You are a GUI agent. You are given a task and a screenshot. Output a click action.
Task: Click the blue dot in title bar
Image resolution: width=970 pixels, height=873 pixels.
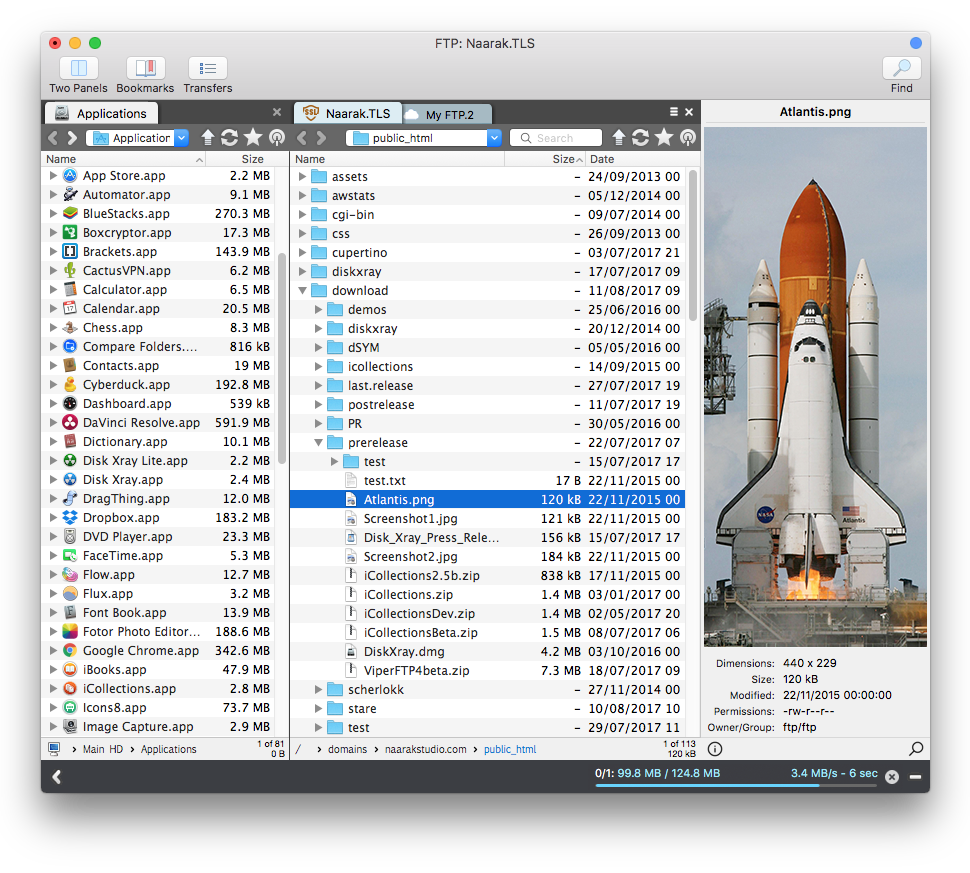click(916, 43)
